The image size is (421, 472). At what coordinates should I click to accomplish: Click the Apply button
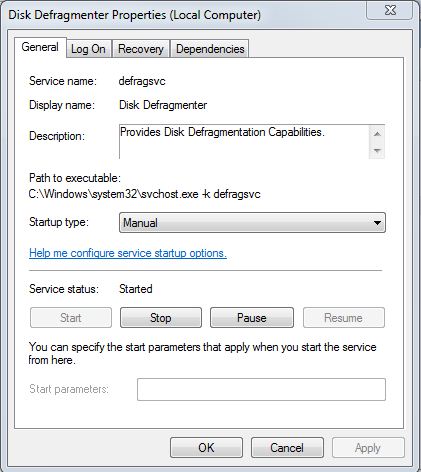point(368,448)
